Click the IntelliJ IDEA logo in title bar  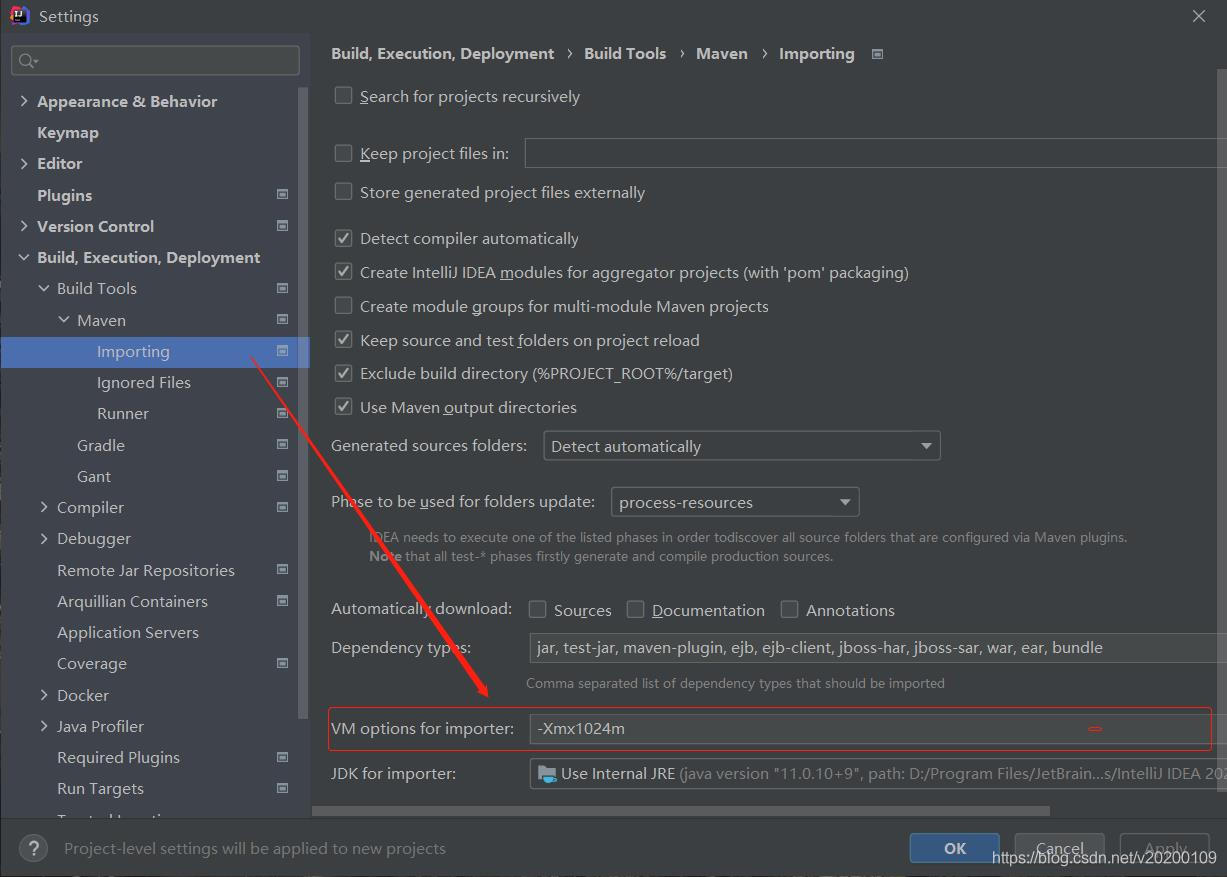coord(19,16)
